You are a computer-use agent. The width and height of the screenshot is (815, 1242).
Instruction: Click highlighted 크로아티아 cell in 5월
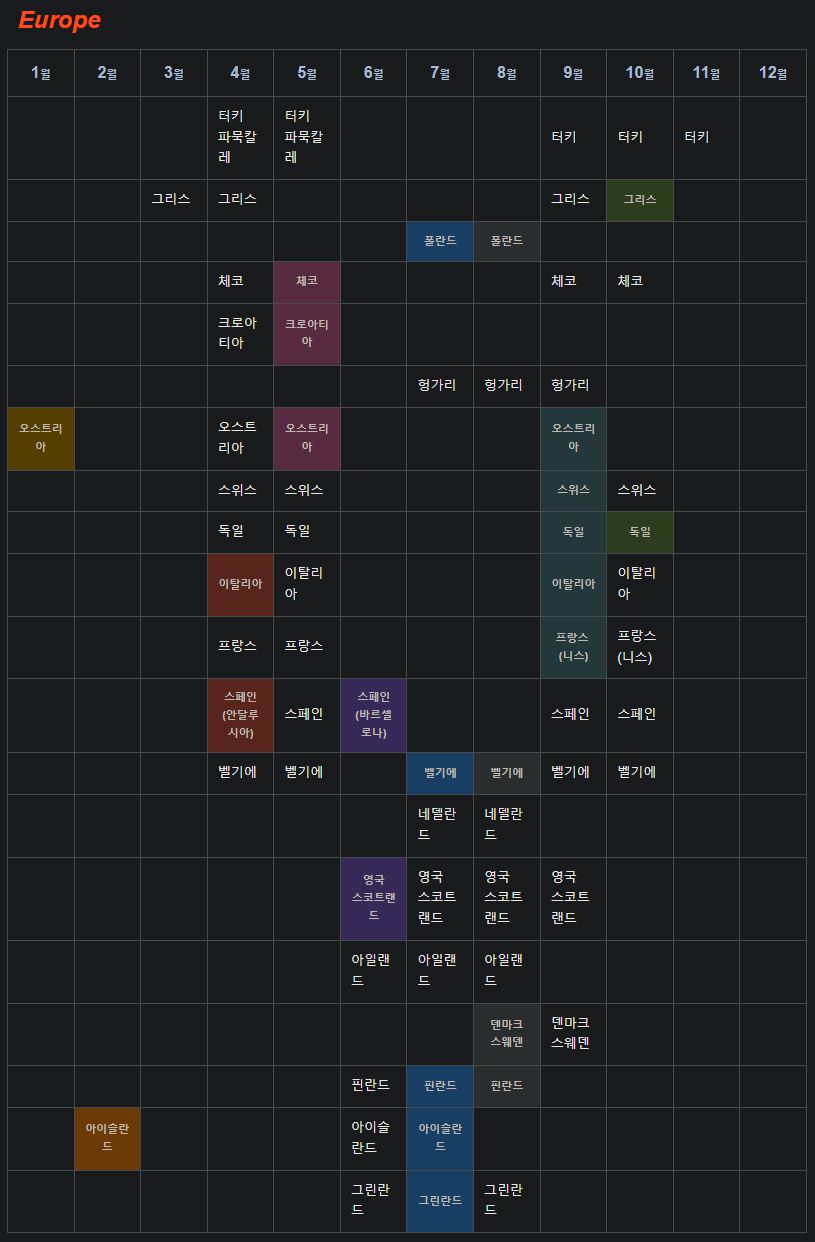pyautogui.click(x=307, y=334)
